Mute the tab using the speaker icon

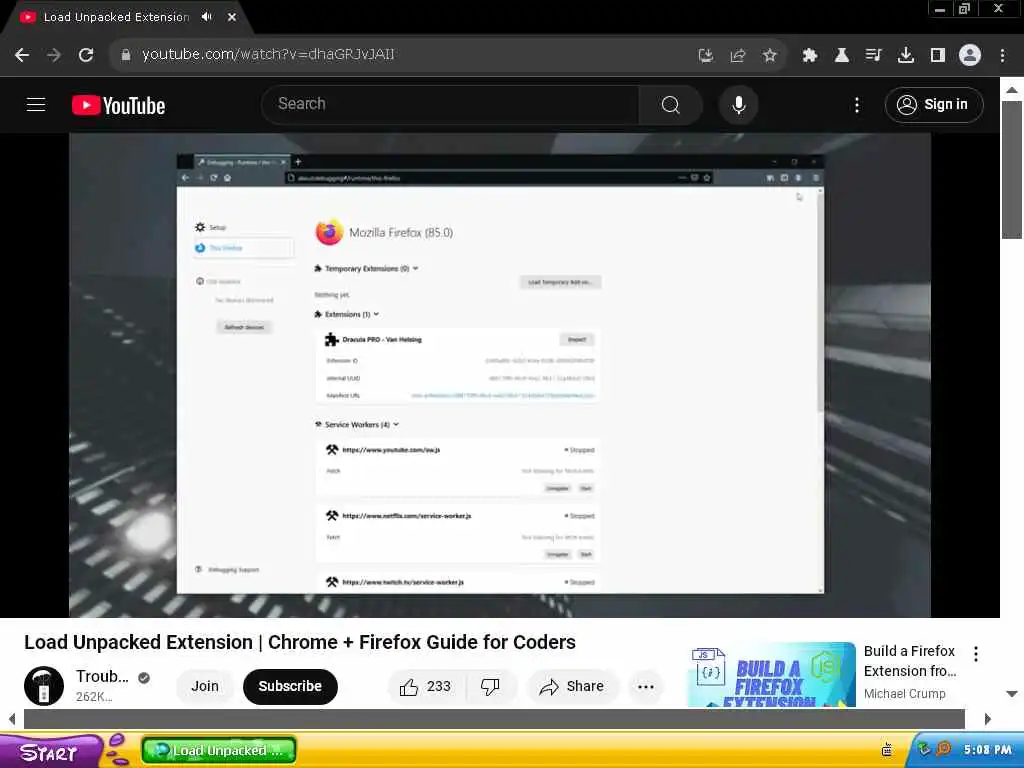point(206,17)
